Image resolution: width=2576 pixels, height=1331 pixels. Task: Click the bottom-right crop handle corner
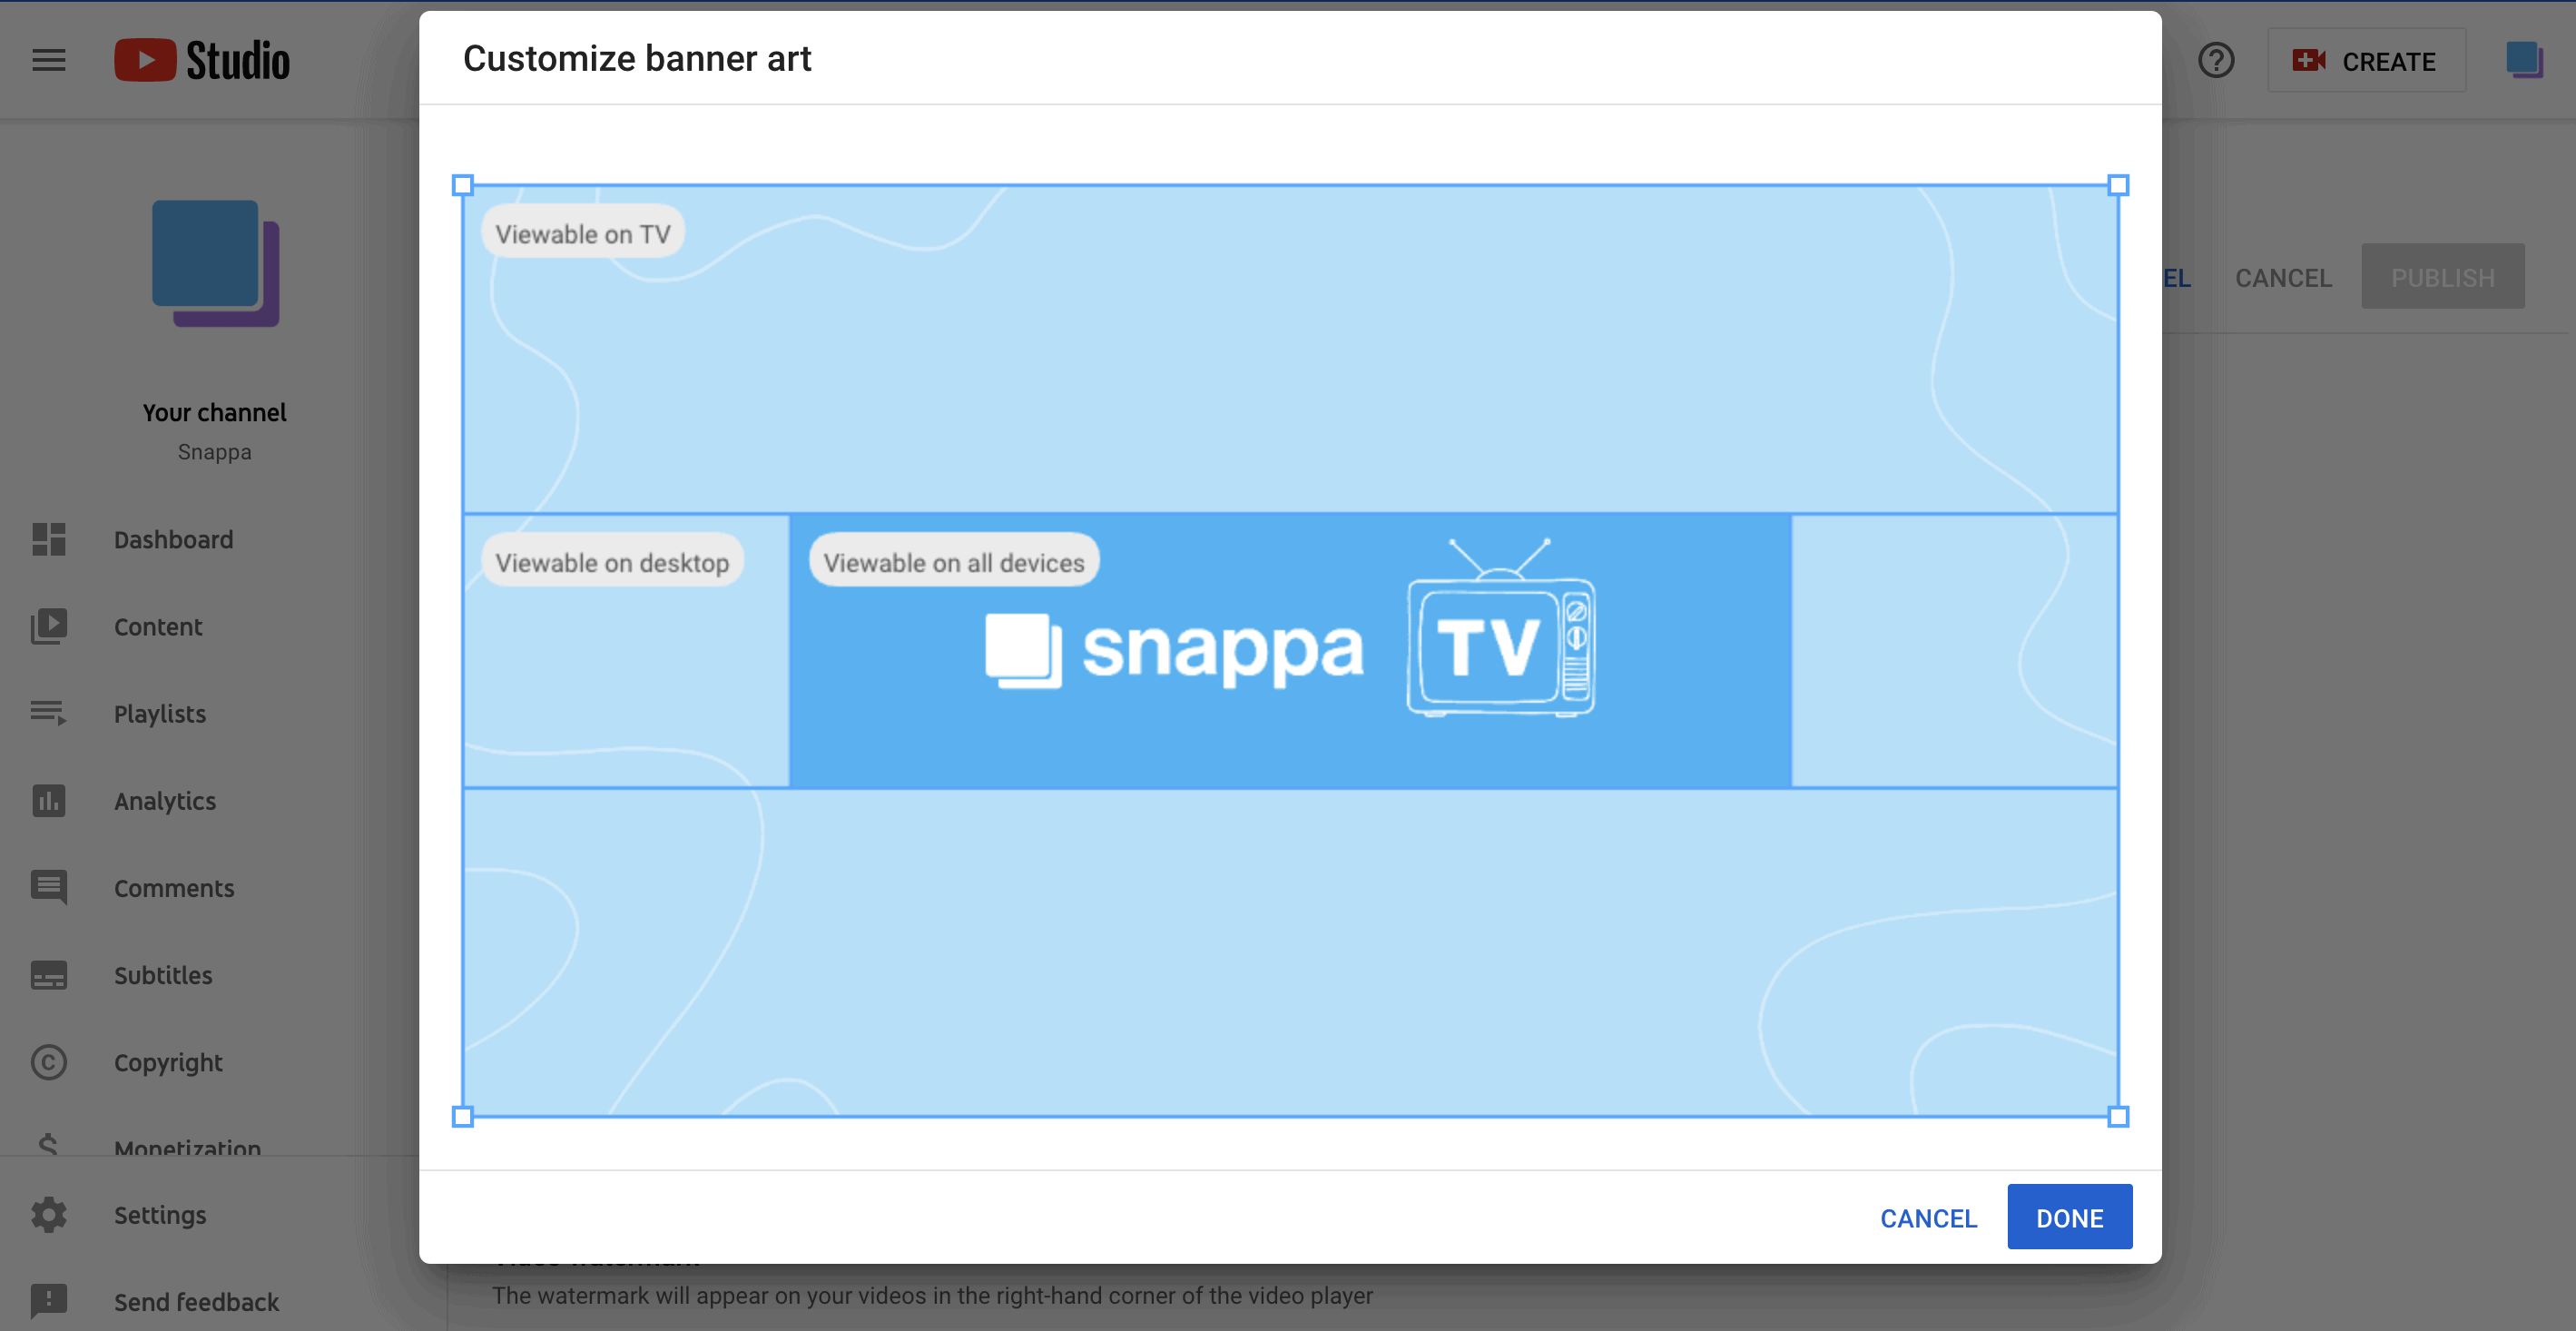[2118, 1117]
